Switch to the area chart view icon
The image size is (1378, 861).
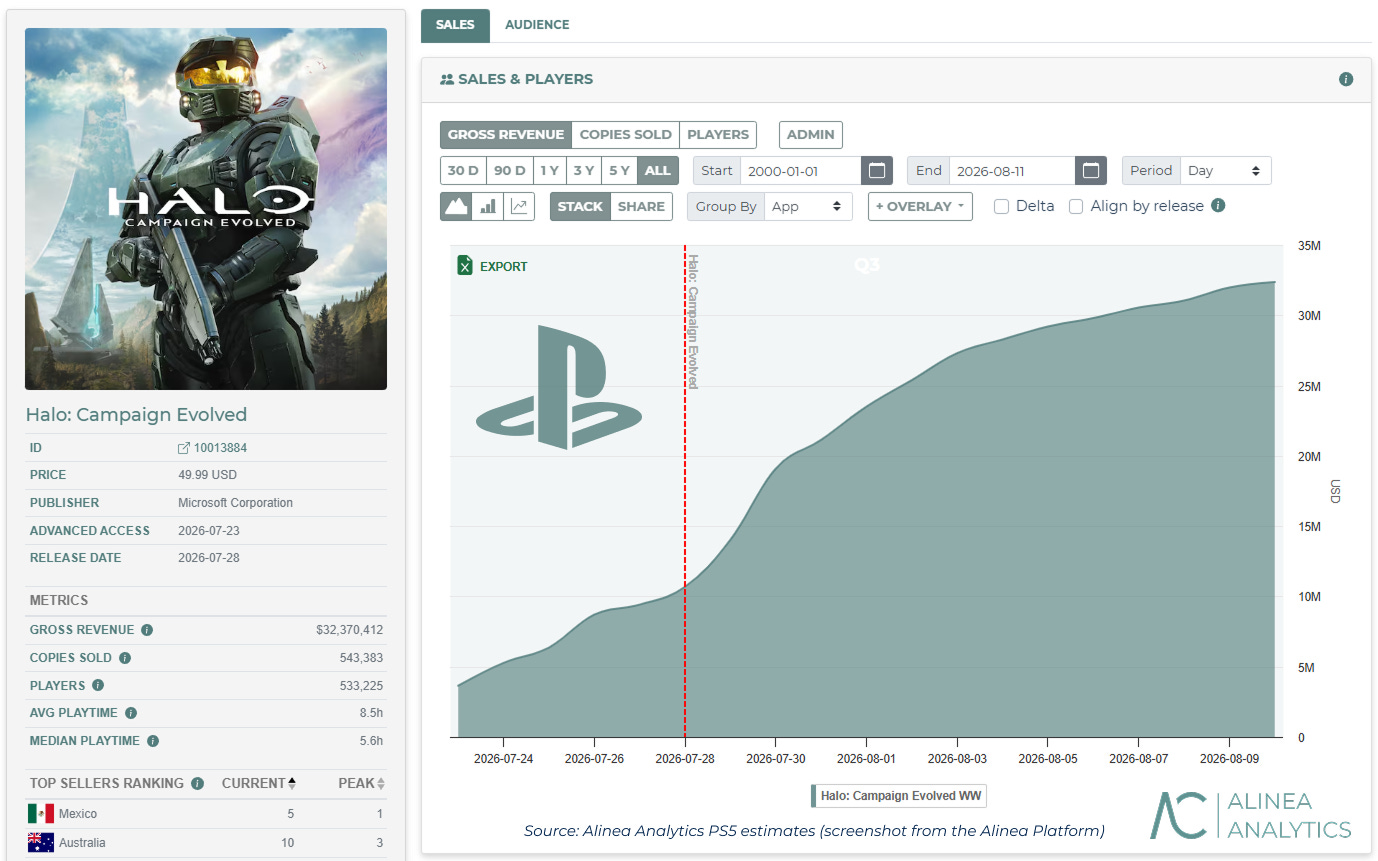click(456, 207)
